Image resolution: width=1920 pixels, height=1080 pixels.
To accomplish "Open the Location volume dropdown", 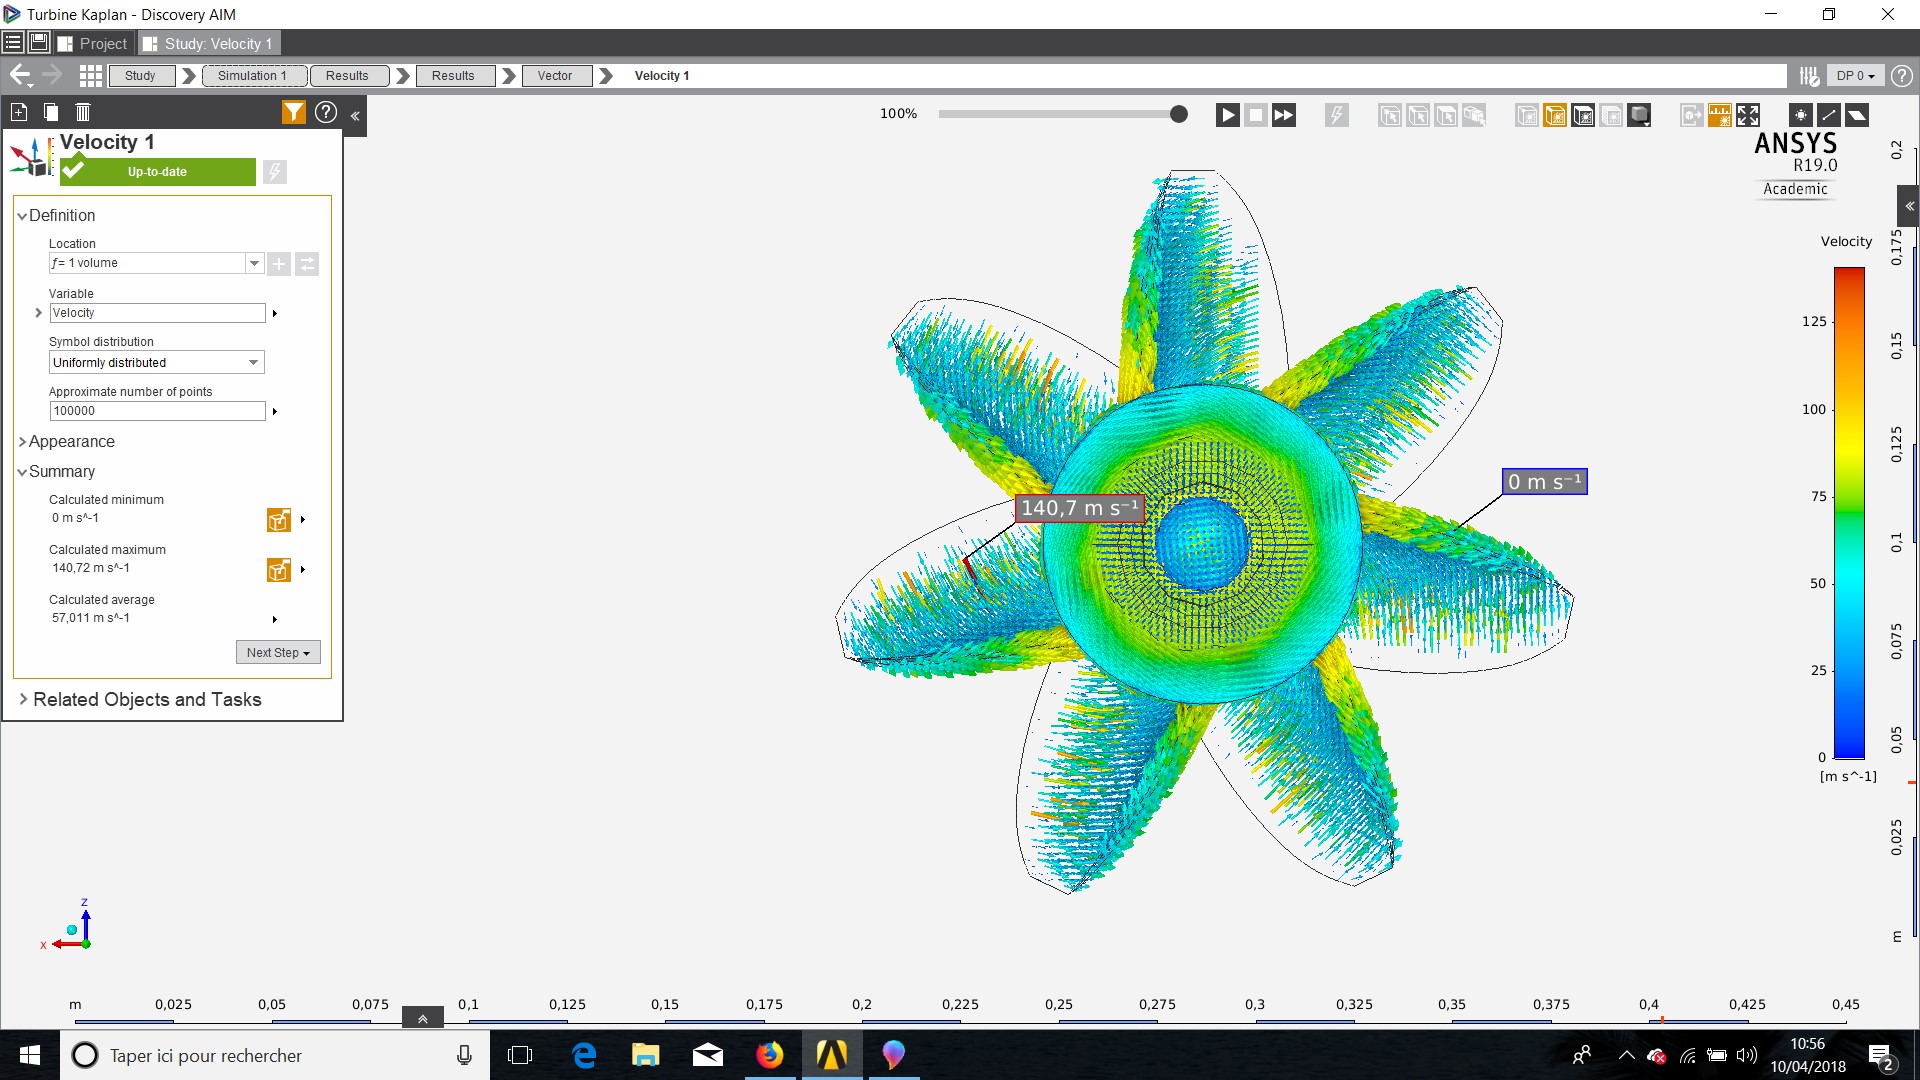I will [x=254, y=263].
